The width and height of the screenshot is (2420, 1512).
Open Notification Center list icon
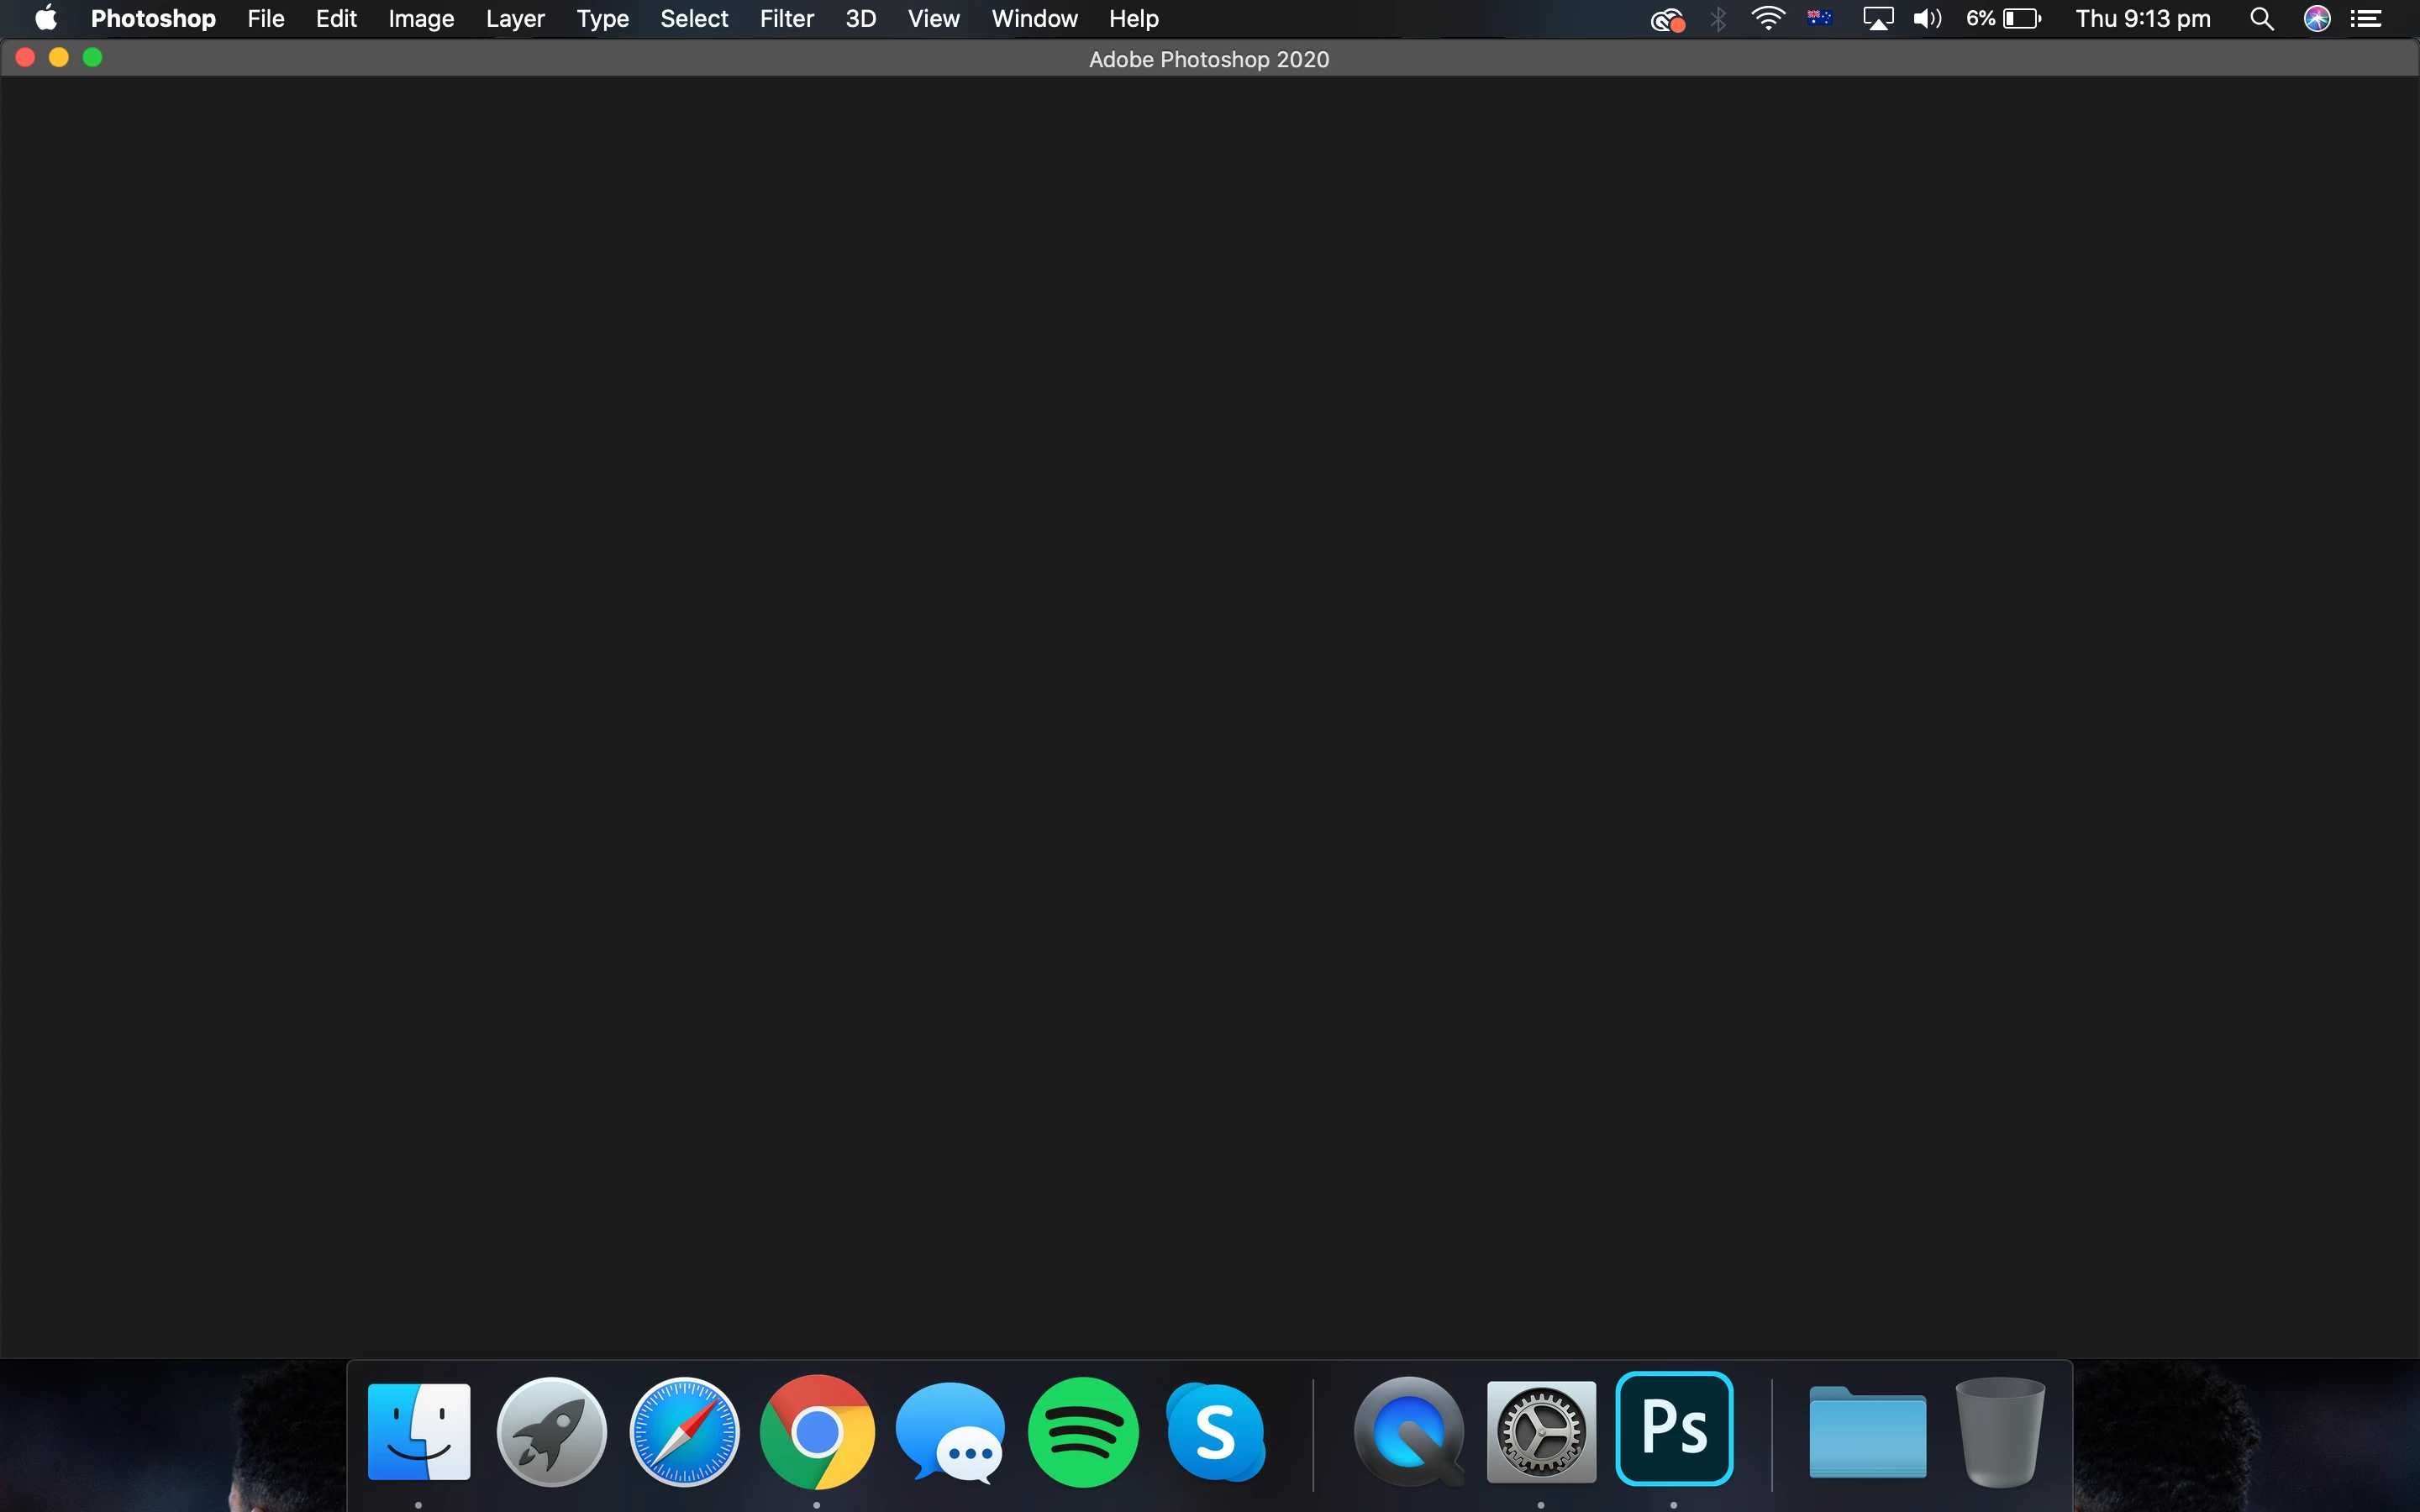coord(2366,19)
